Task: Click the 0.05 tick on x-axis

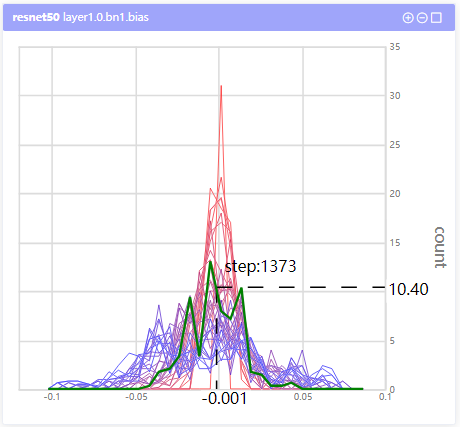Action: [303, 397]
